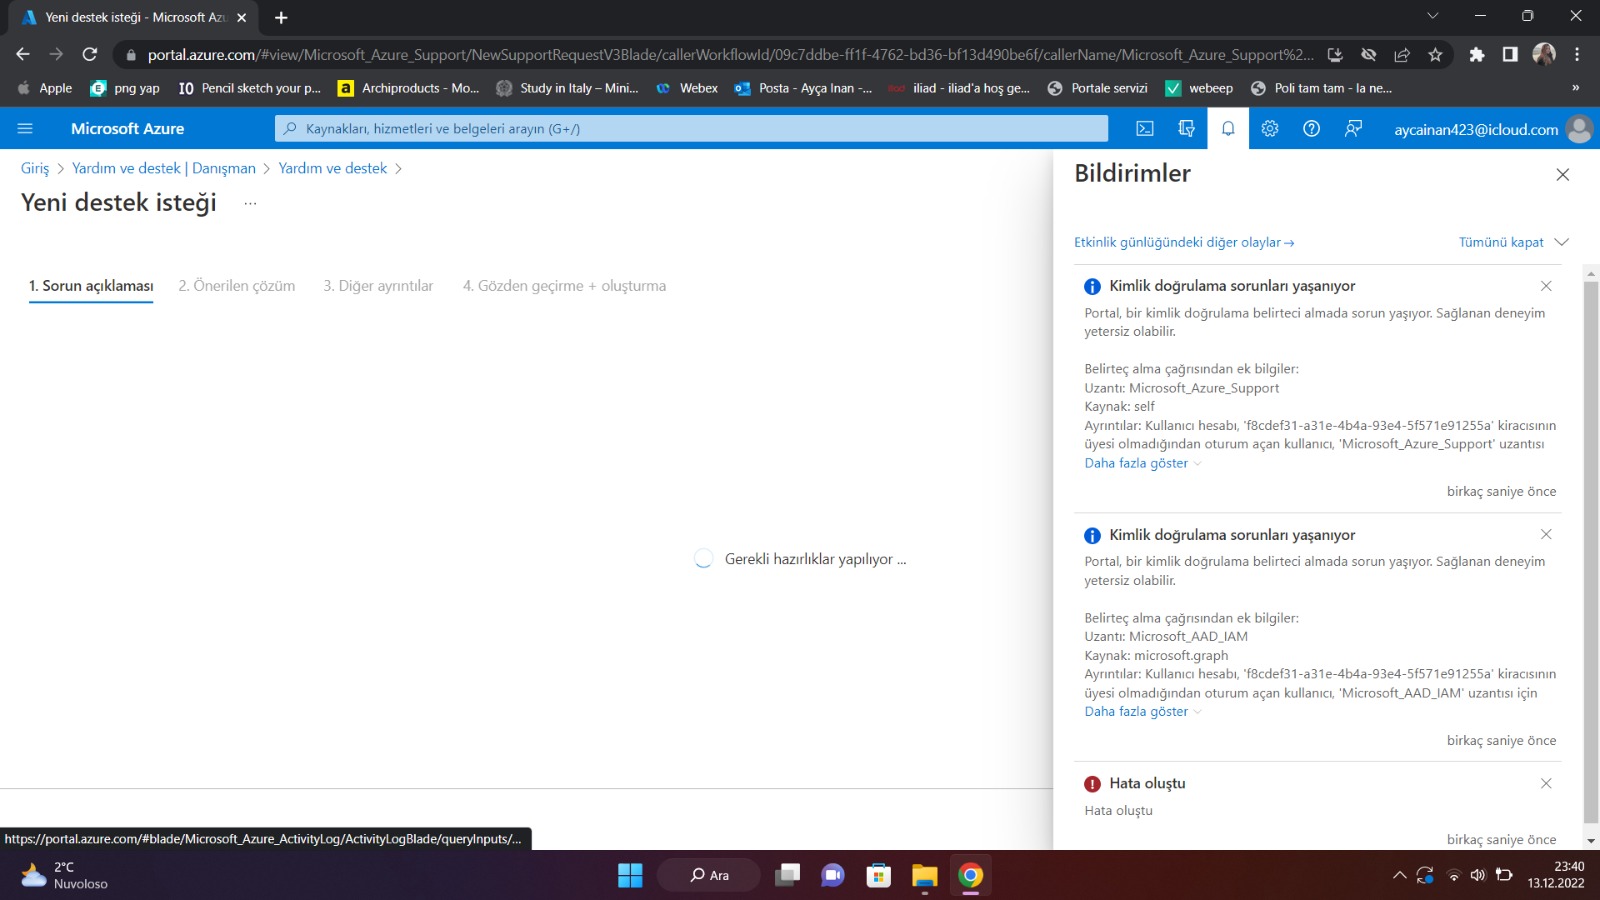
Task: Launch Cloud Shell from the top bar
Action: click(x=1145, y=129)
